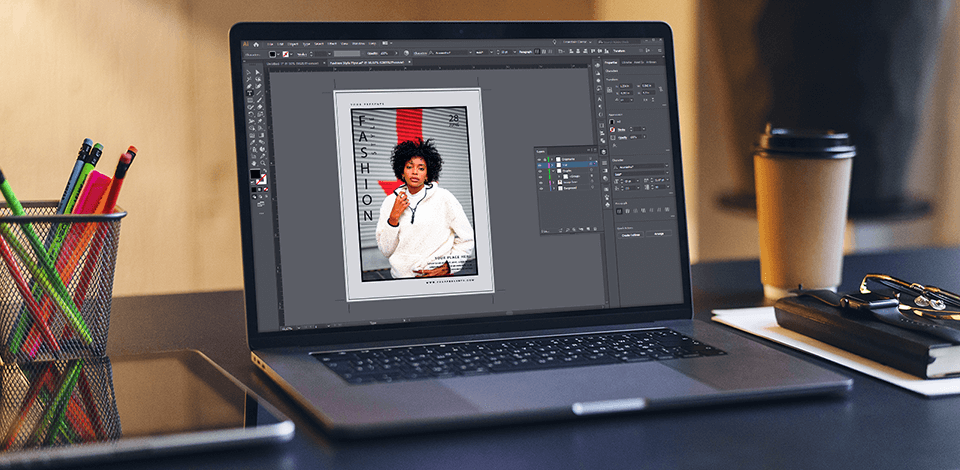Image resolution: width=960 pixels, height=470 pixels.
Task: Open control bar stroke swatch dropdown arrow
Action: click(x=291, y=54)
